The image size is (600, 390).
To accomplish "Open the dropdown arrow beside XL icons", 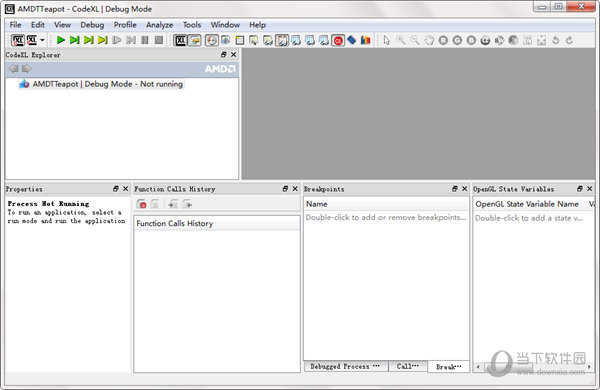I will [x=42, y=40].
